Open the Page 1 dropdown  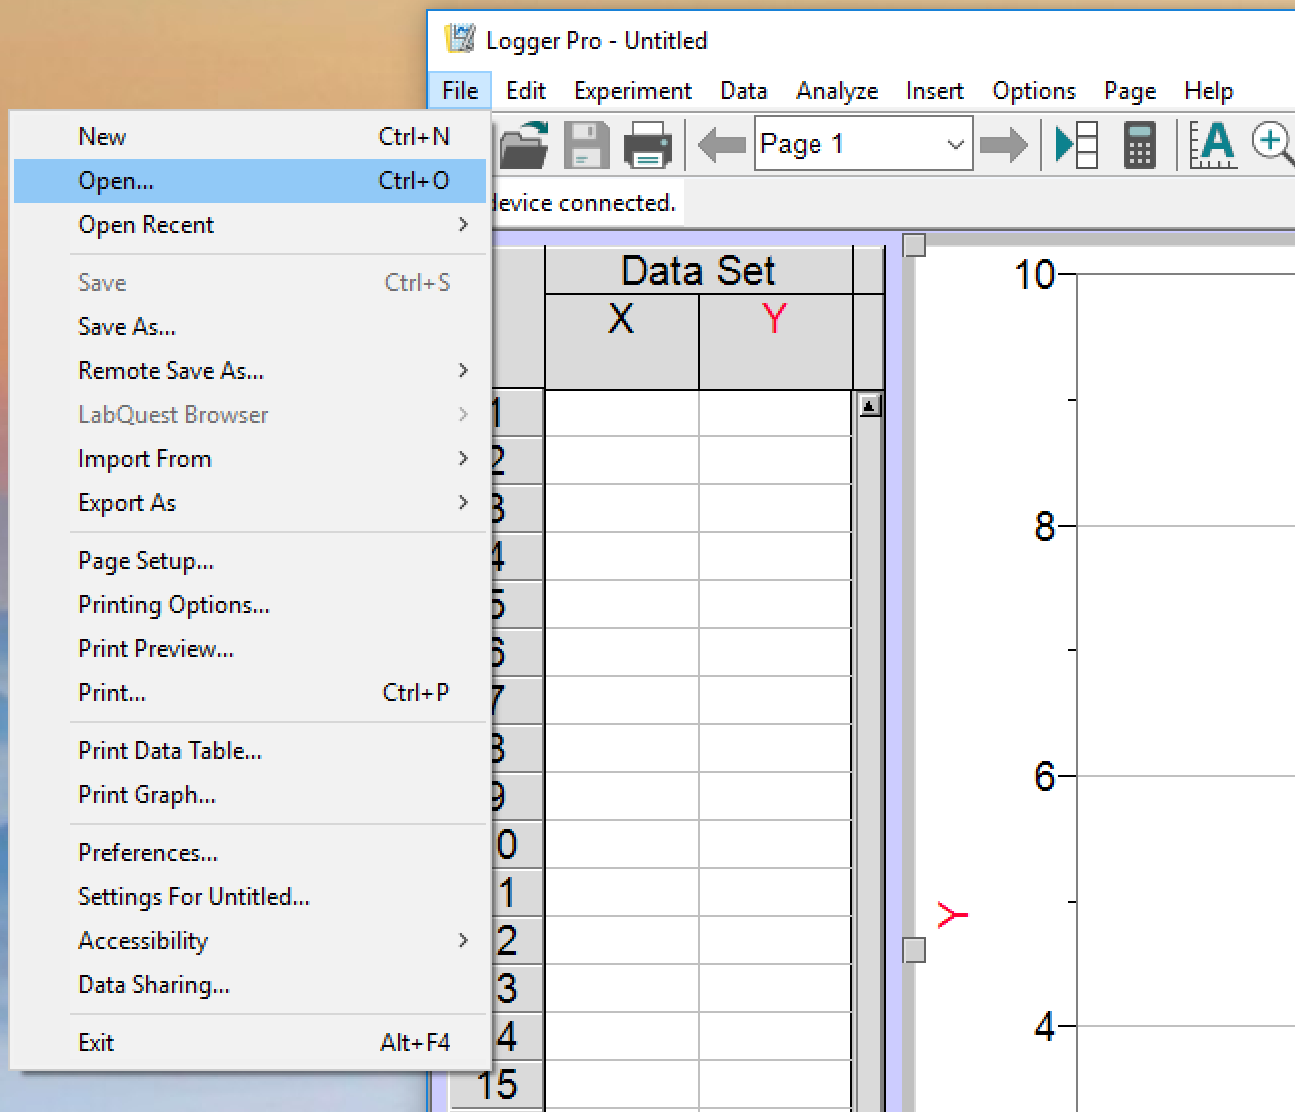[x=863, y=144]
